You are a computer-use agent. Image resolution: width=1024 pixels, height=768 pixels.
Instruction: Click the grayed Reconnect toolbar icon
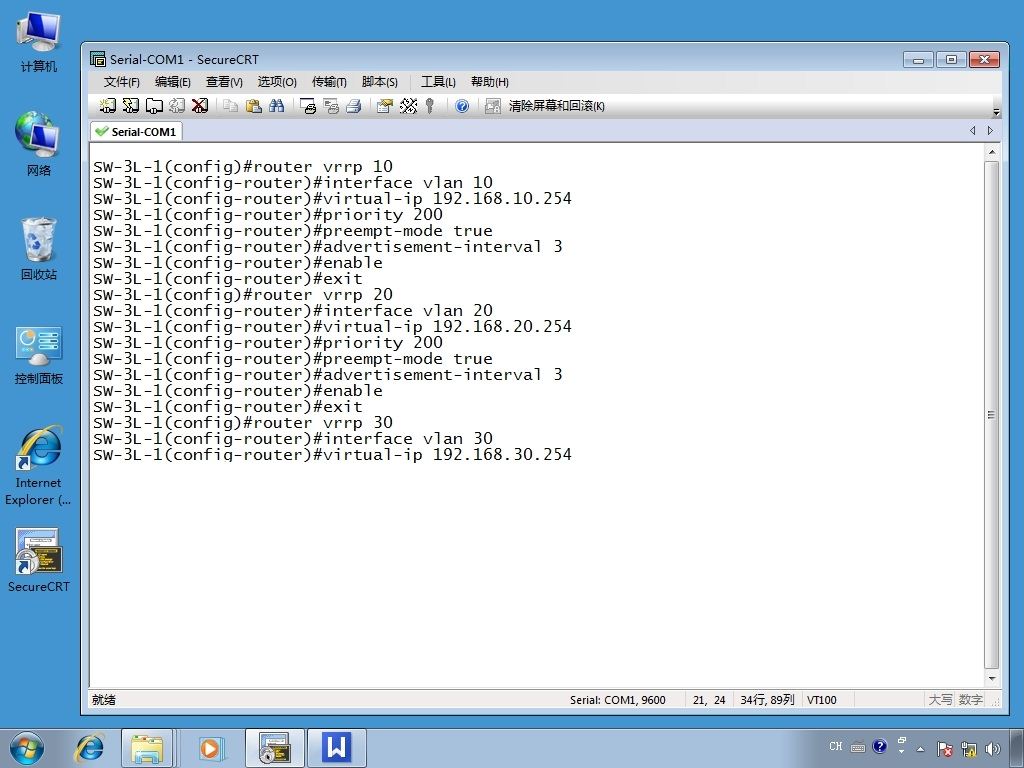click(x=177, y=106)
